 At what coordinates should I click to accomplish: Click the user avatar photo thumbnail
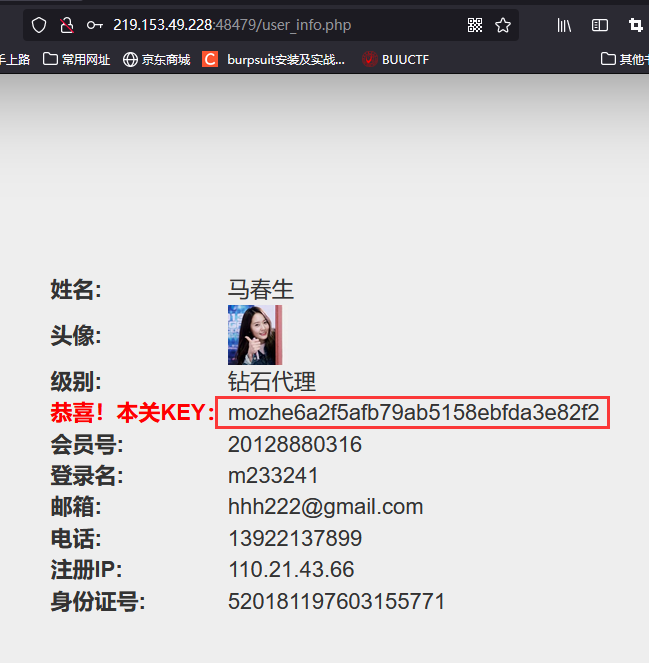pyautogui.click(x=255, y=335)
